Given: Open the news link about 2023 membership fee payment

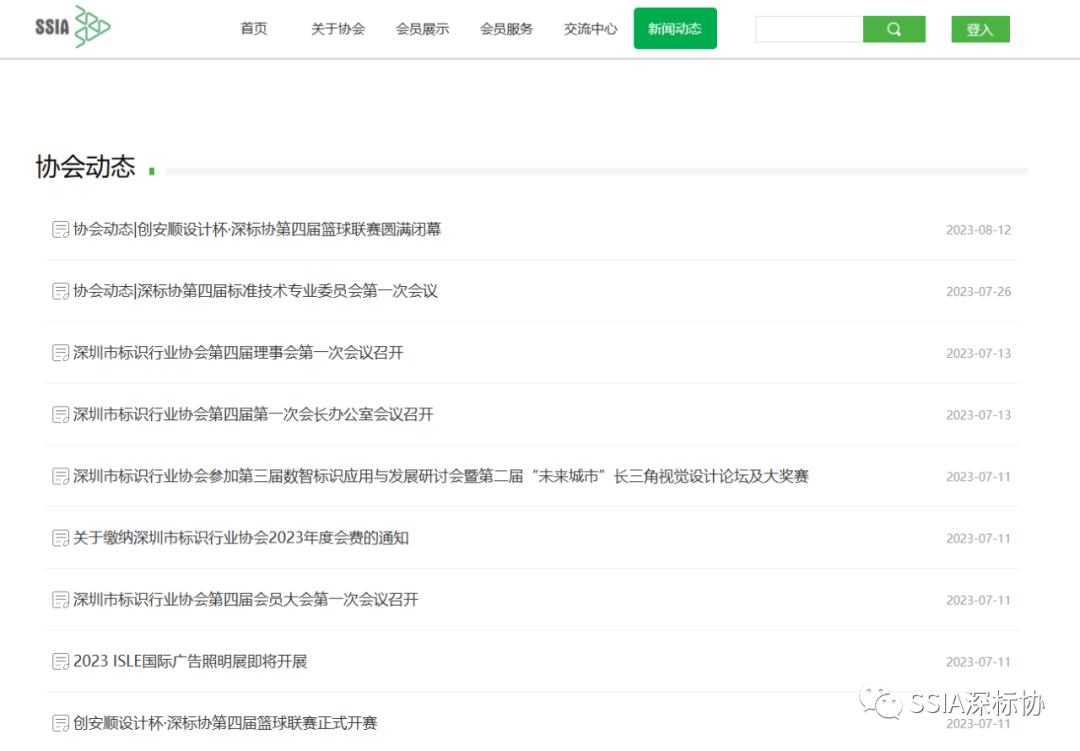Looking at the screenshot, I should pos(242,538).
